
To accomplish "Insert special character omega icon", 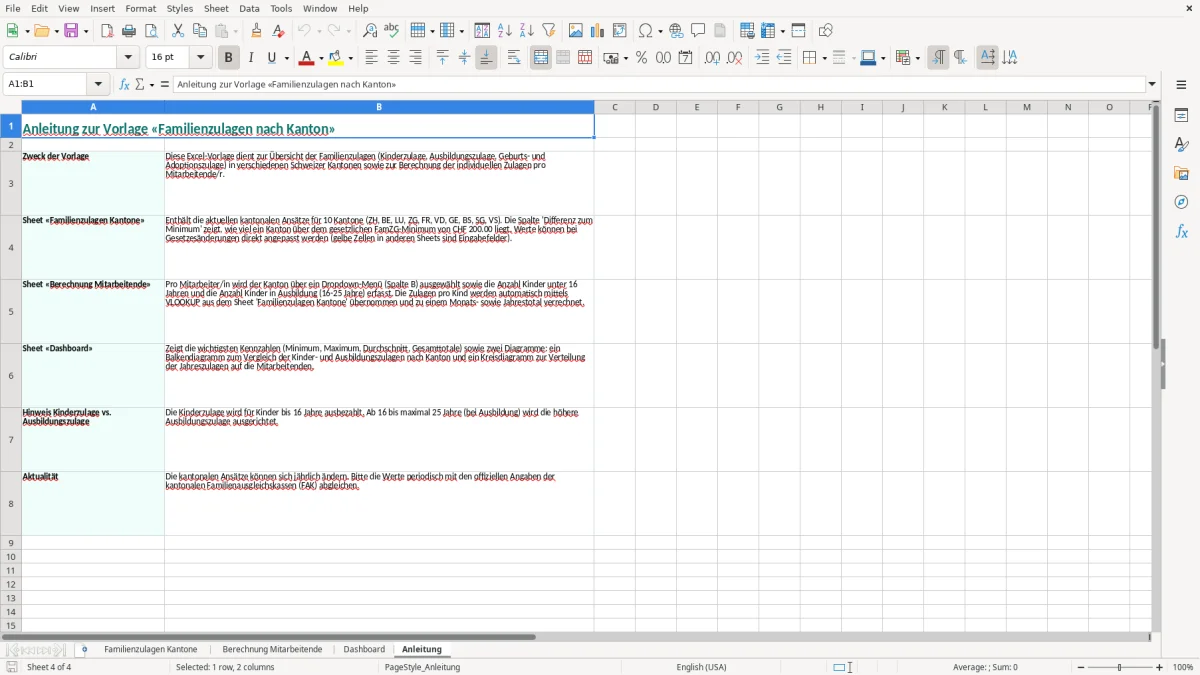I will pos(645,31).
